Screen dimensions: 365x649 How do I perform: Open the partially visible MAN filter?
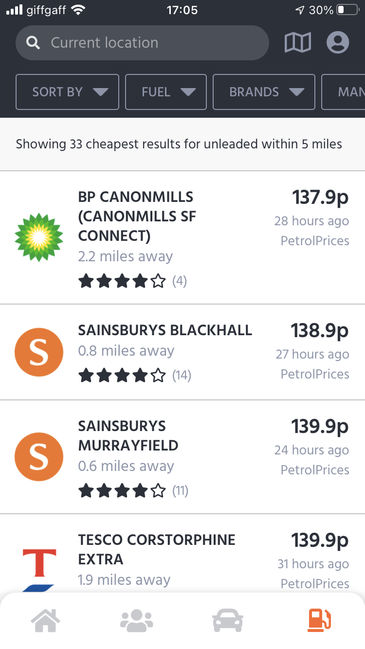pyautogui.click(x=343, y=92)
